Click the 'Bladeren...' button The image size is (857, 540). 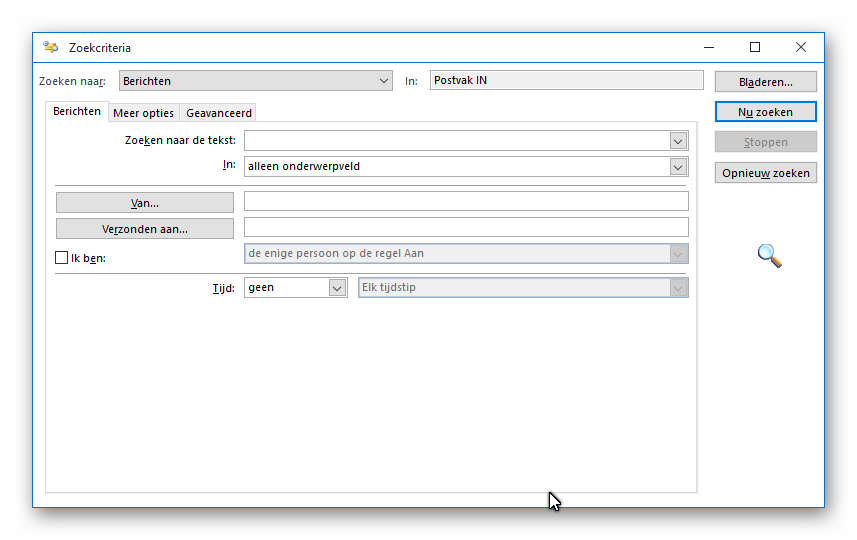[765, 82]
